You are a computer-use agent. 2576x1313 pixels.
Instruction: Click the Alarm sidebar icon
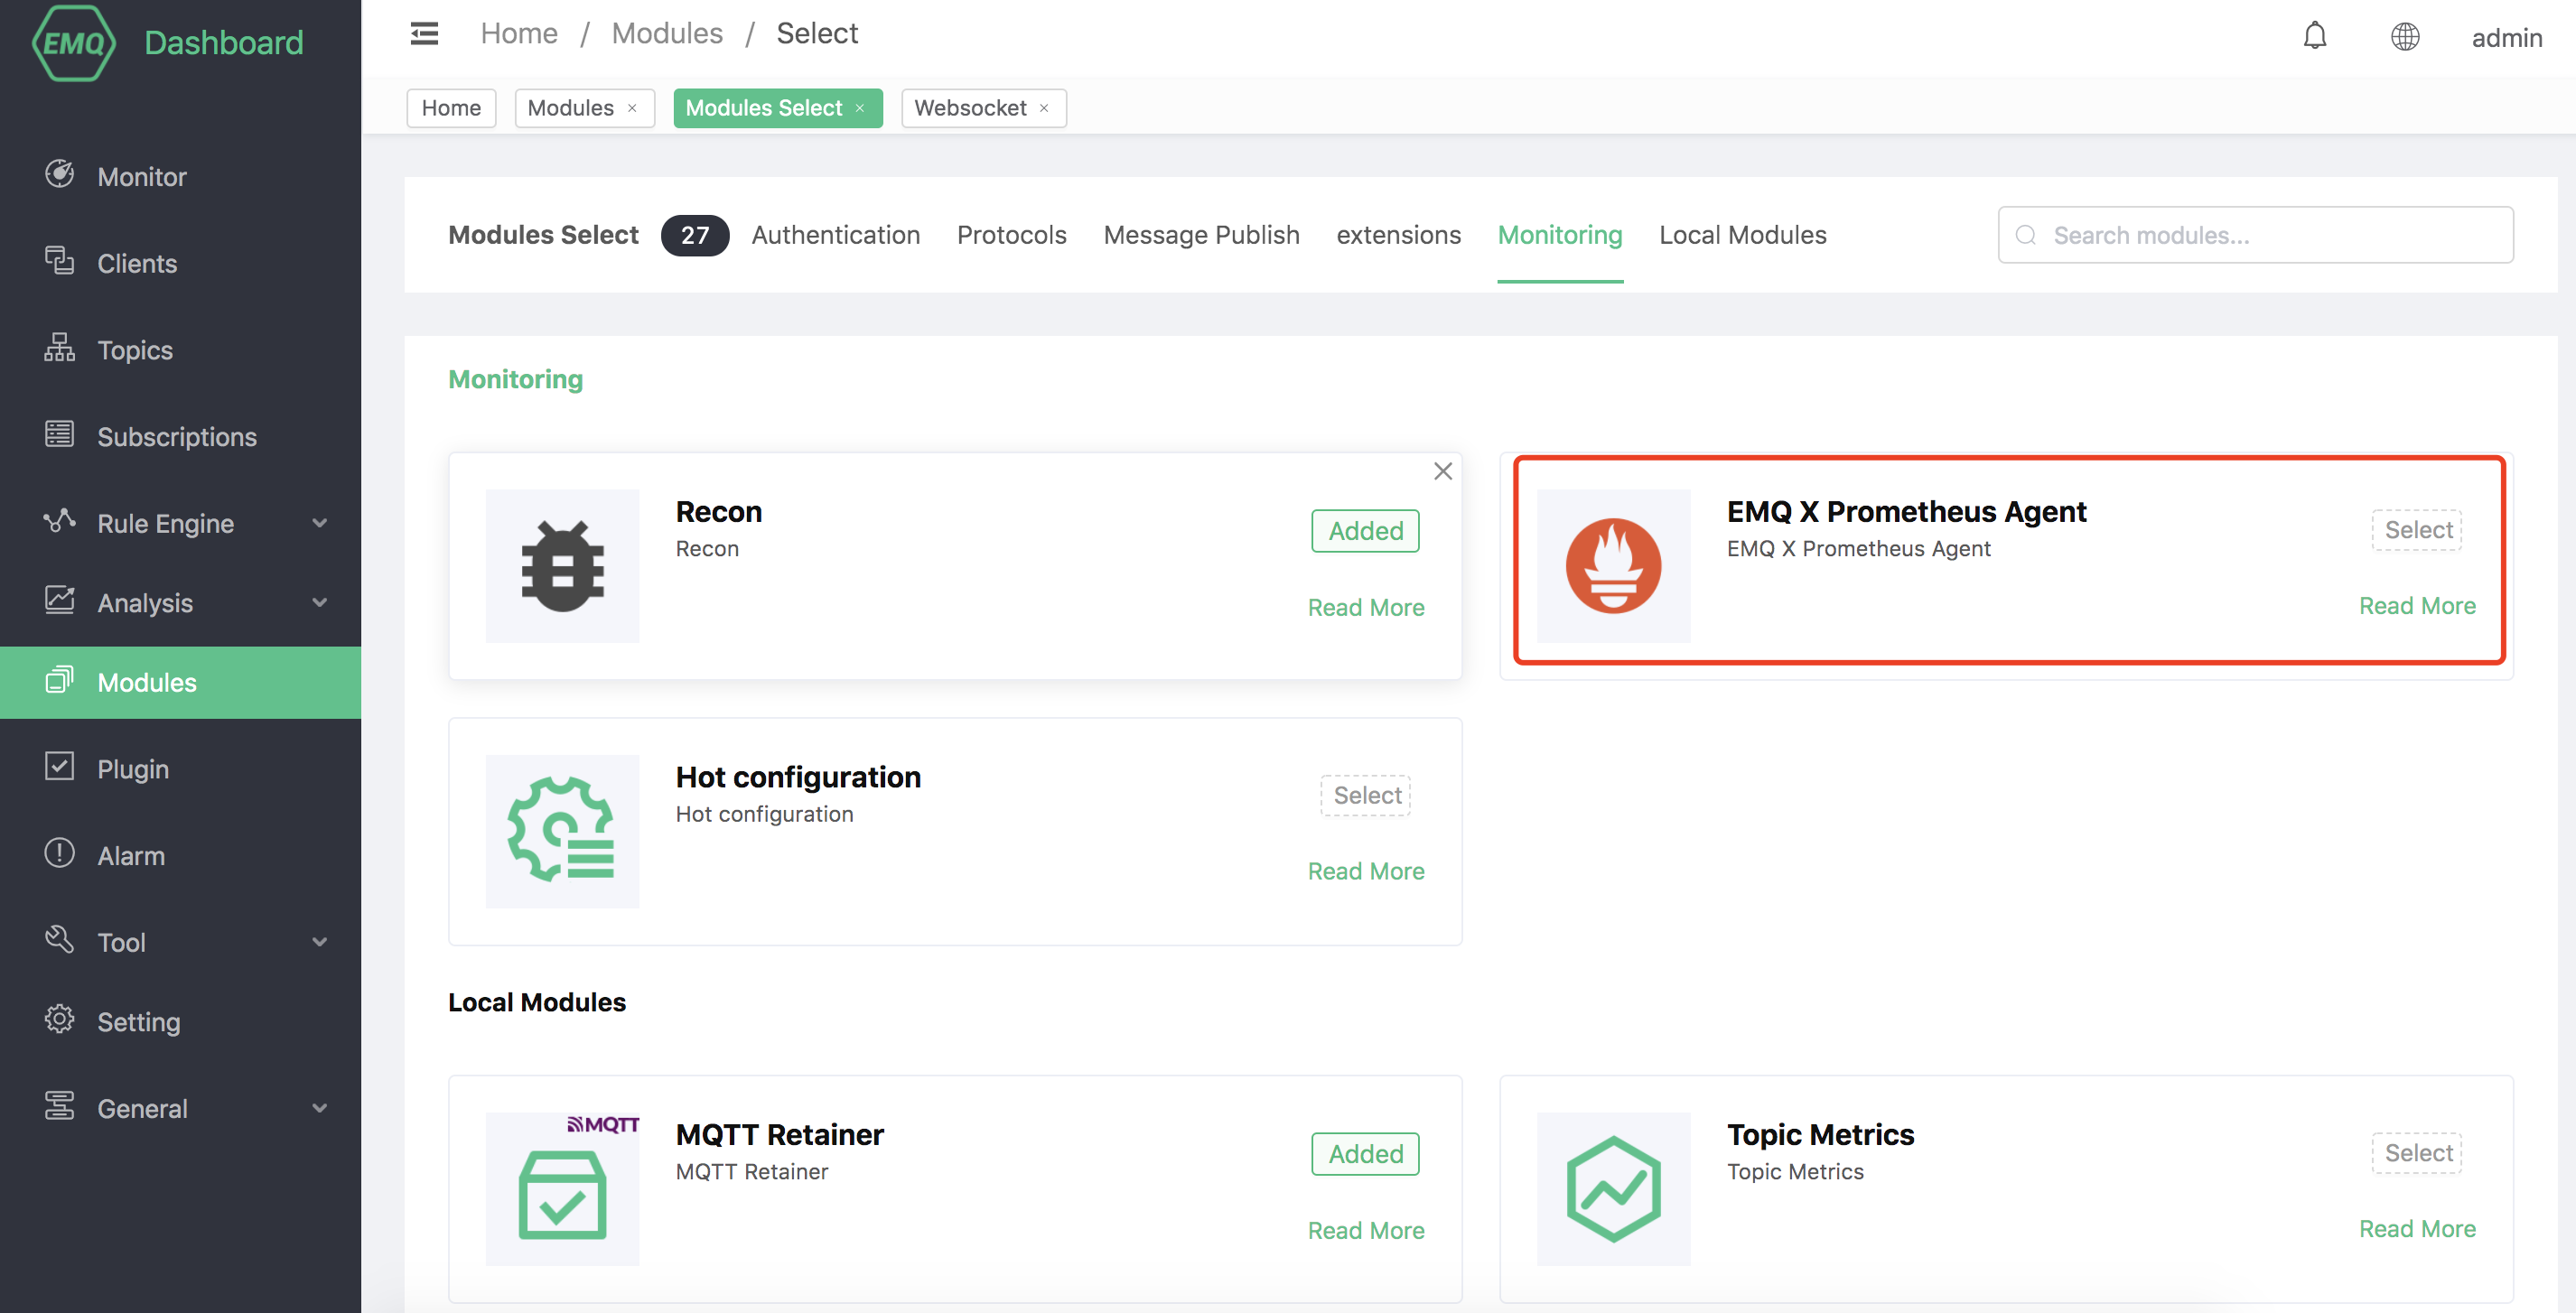[59, 853]
